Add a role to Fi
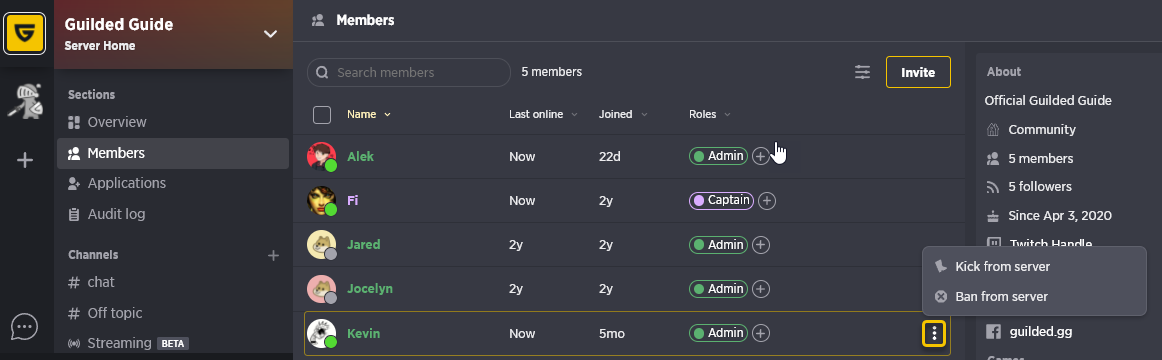Image resolution: width=1162 pixels, height=360 pixels. tap(767, 201)
